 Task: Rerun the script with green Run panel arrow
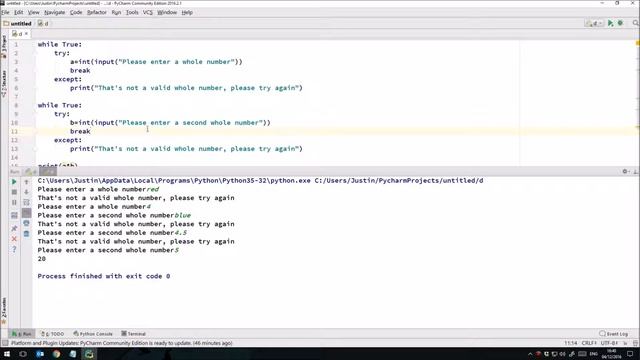[x=14, y=182]
